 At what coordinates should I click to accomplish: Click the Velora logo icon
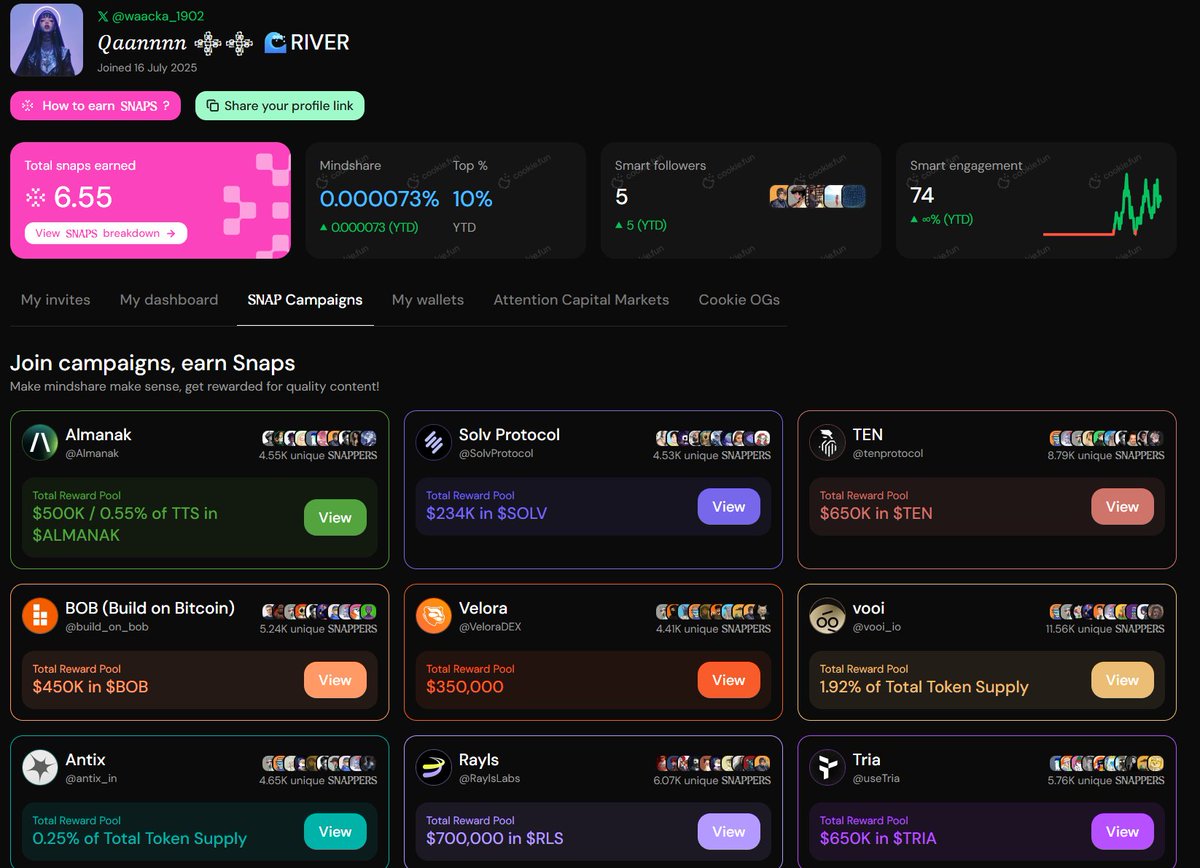pos(434,616)
